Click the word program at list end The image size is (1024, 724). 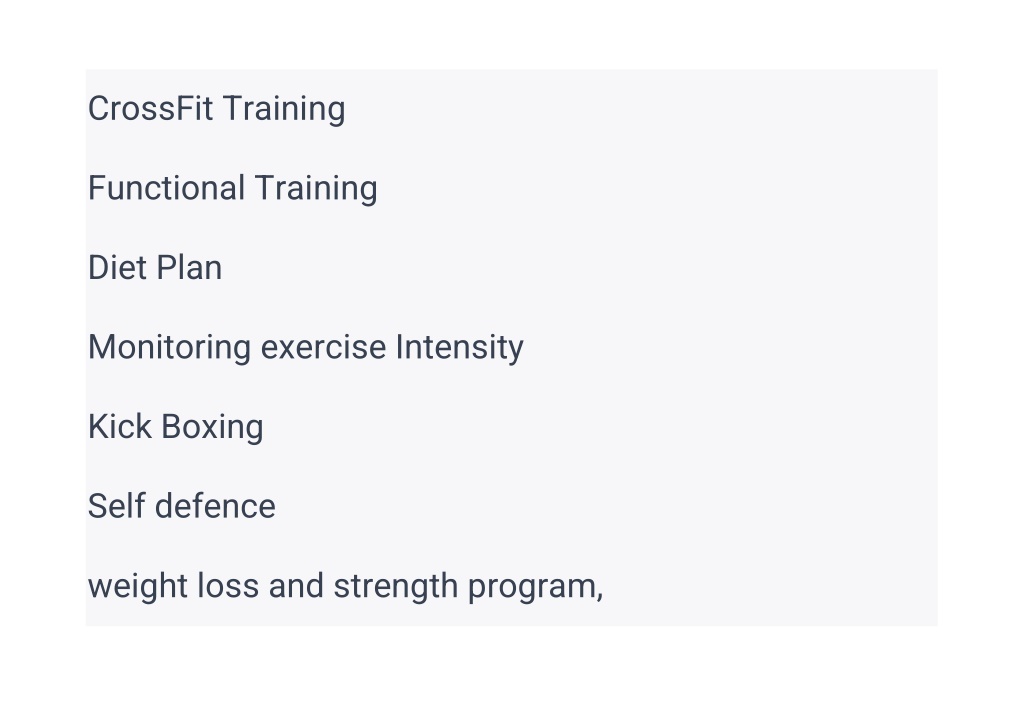click(536, 588)
